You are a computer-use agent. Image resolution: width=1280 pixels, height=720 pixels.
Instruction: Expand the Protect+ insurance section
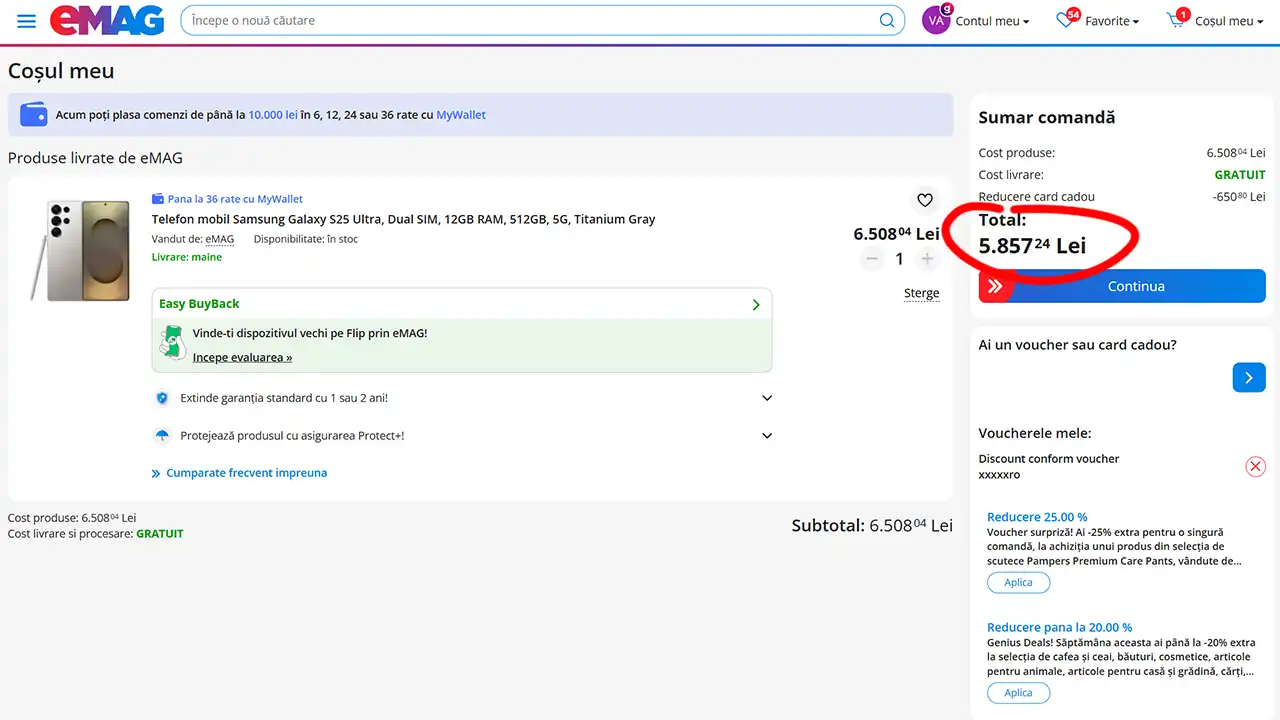tap(767, 436)
